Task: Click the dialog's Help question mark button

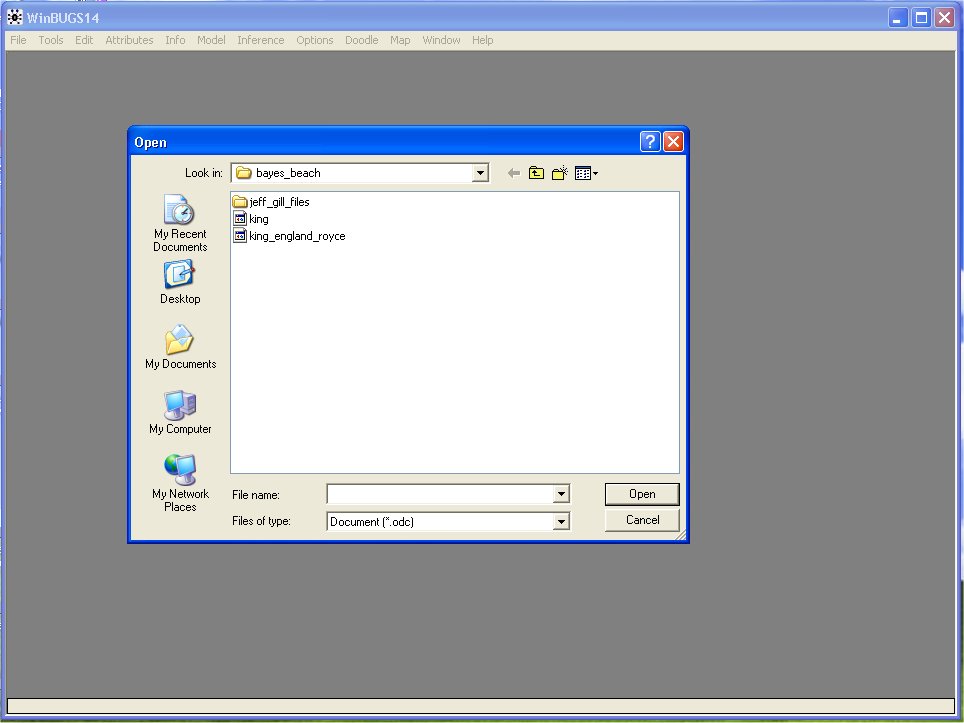Action: point(650,142)
